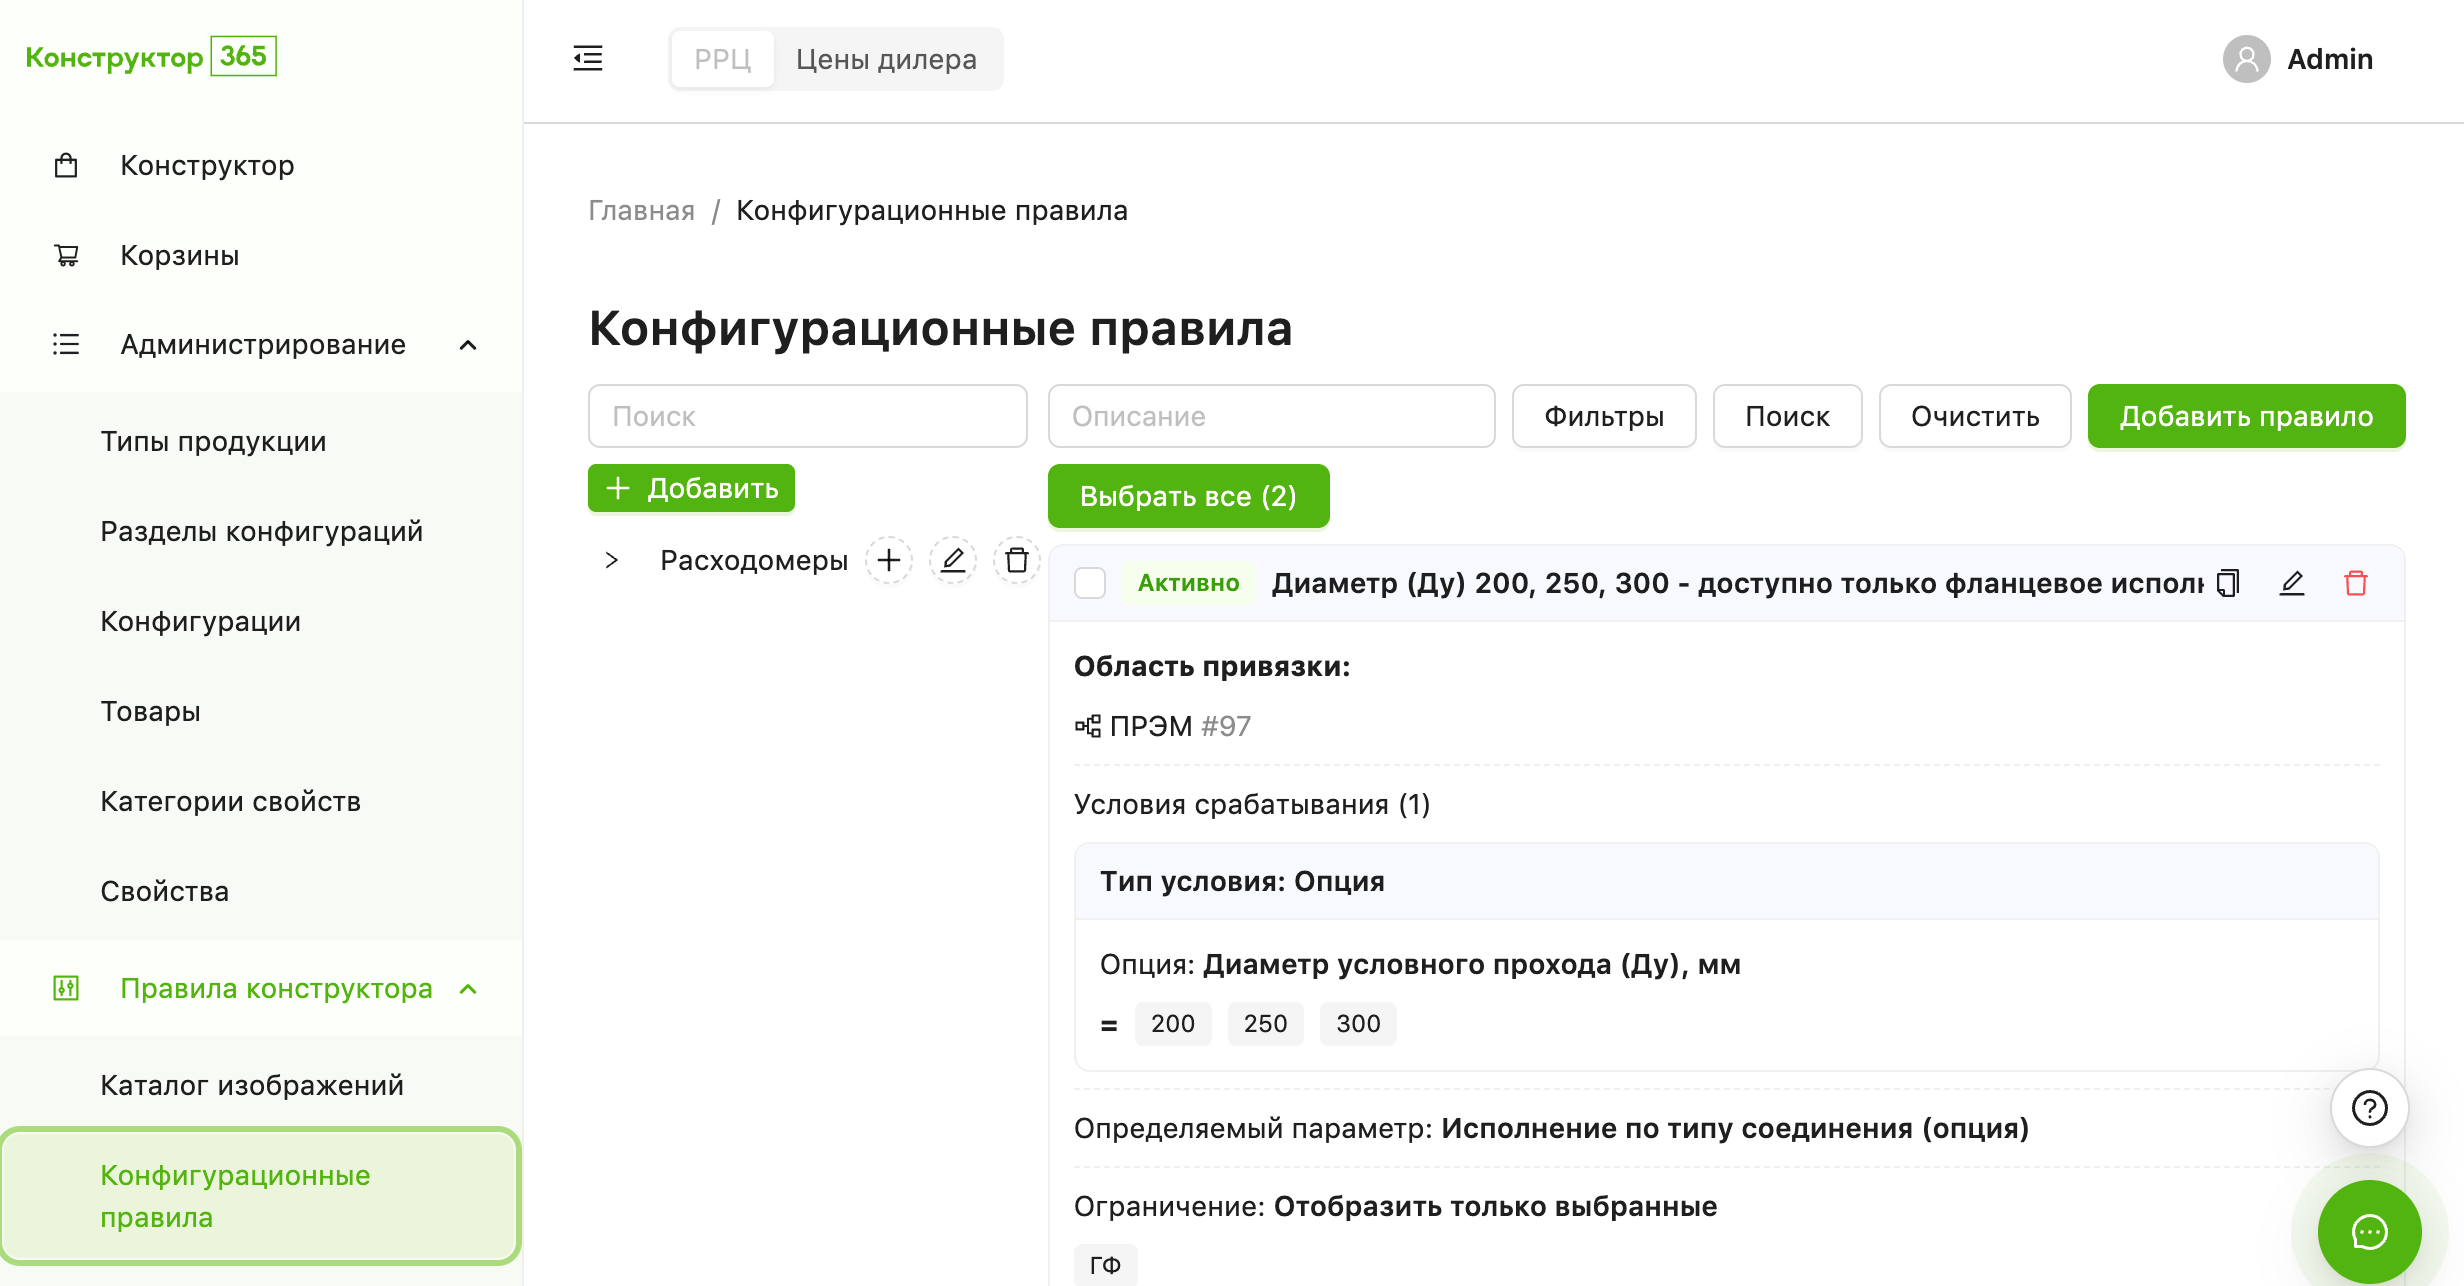Click the Тип условия: Опция header

pyautogui.click(x=1726, y=881)
